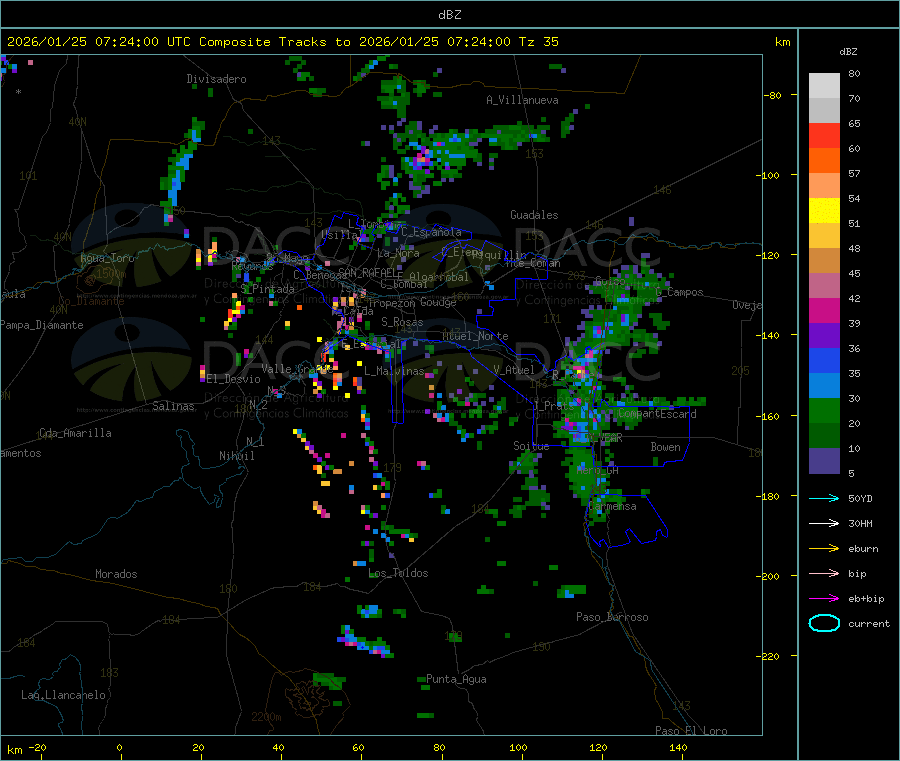Click the white-gray 80 dBZ color swatch
This screenshot has width=900, height=761.
[824, 86]
